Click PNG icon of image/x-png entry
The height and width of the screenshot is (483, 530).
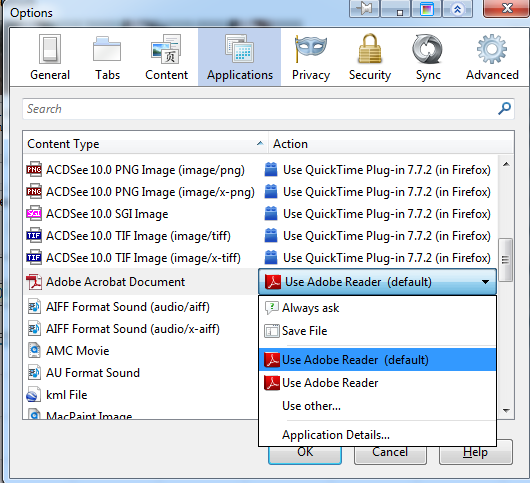click(x=34, y=191)
